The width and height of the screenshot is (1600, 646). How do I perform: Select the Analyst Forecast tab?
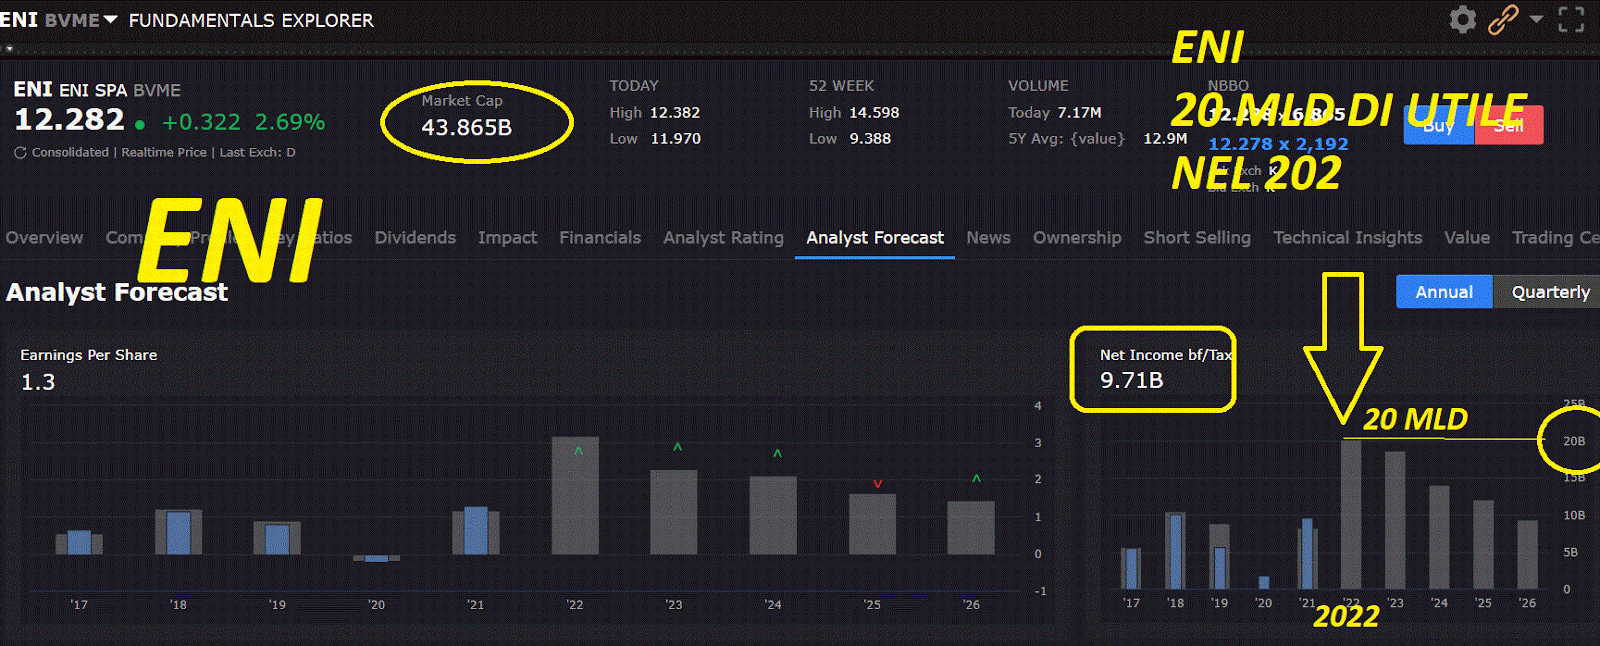coord(875,237)
